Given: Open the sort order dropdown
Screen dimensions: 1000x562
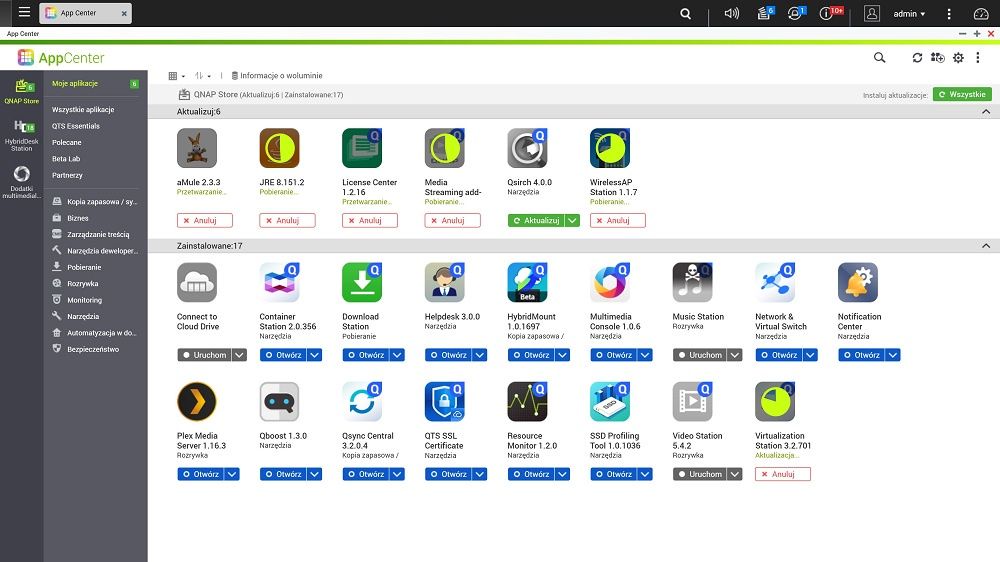Looking at the screenshot, I should coord(203,76).
